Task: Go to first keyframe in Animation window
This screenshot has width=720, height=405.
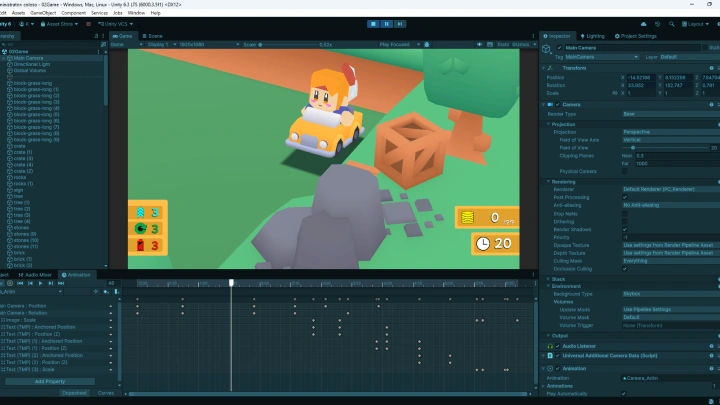Action: pyautogui.click(x=20, y=283)
